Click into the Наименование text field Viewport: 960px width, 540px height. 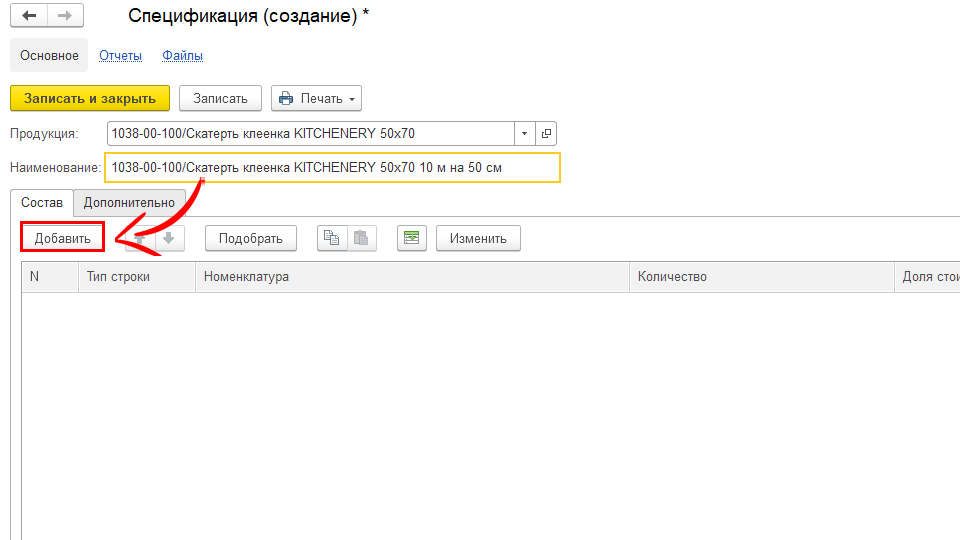332,168
